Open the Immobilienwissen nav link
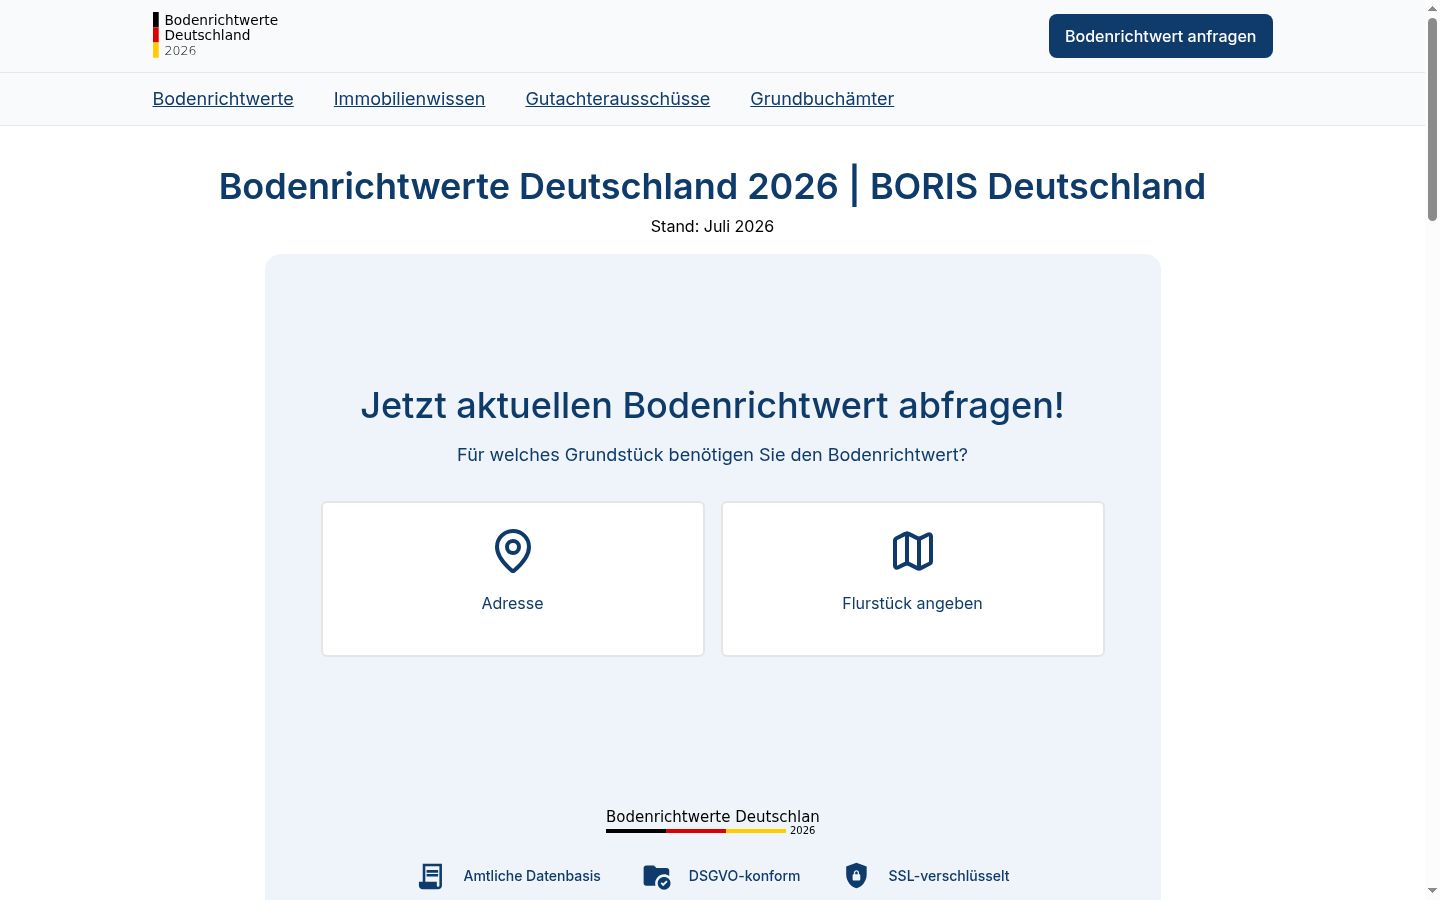1440x900 pixels. point(409,99)
